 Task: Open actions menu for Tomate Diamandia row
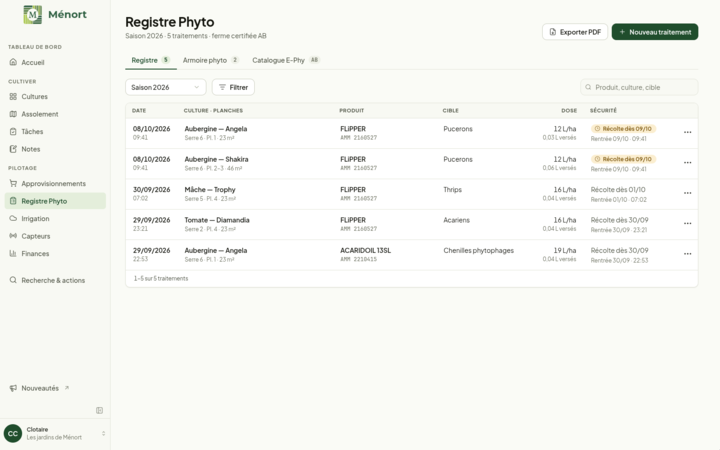pos(687,223)
